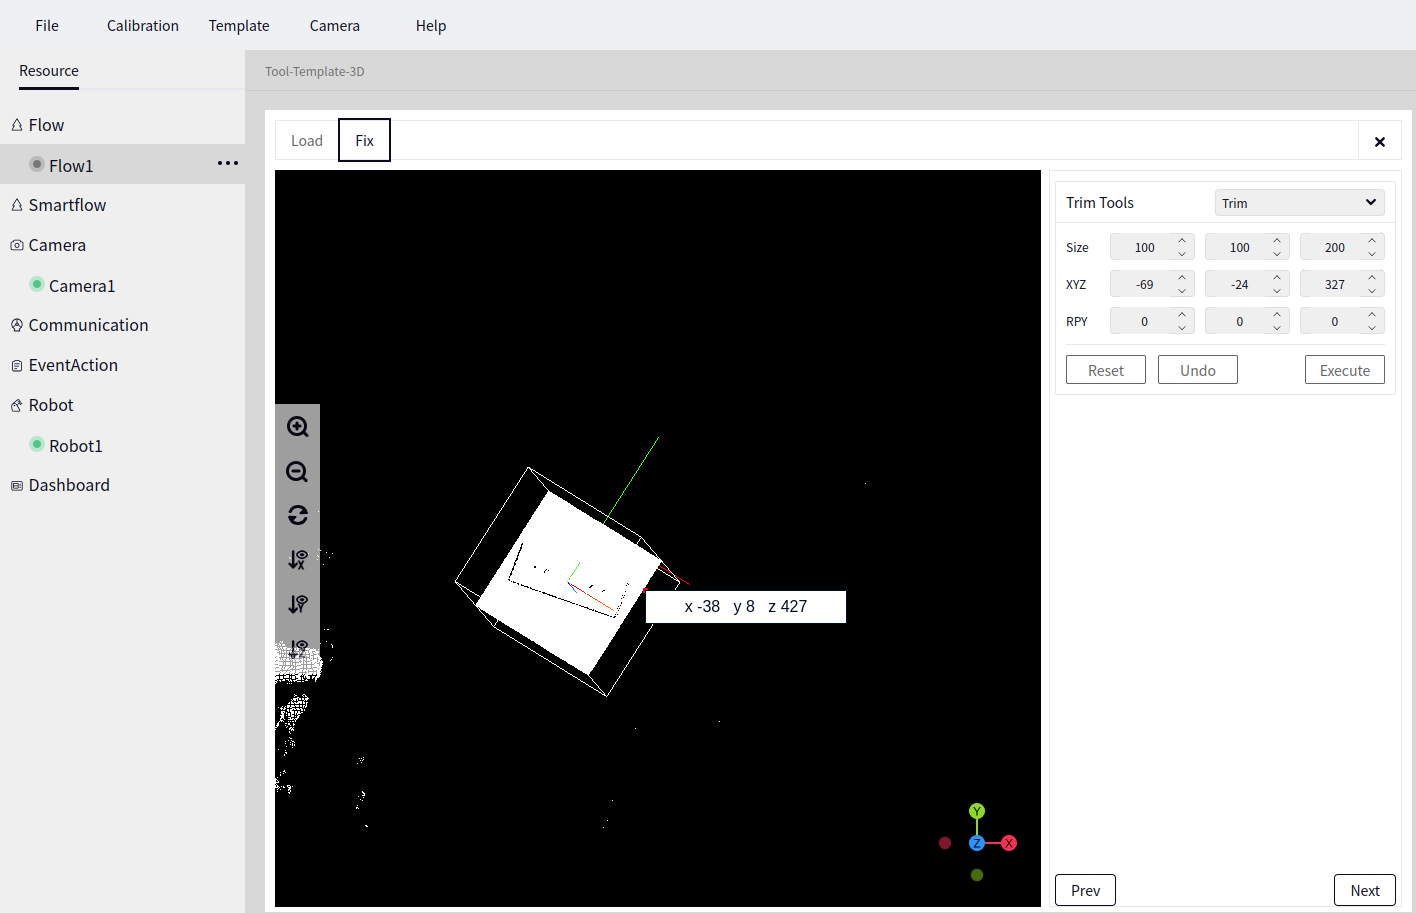View point cloud along X axis

coord(297,560)
